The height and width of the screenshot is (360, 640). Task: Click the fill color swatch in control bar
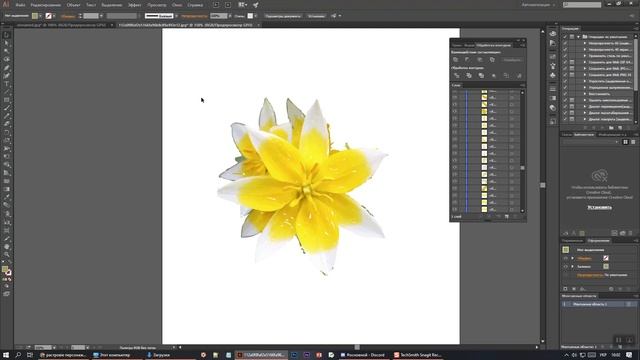click(35, 16)
